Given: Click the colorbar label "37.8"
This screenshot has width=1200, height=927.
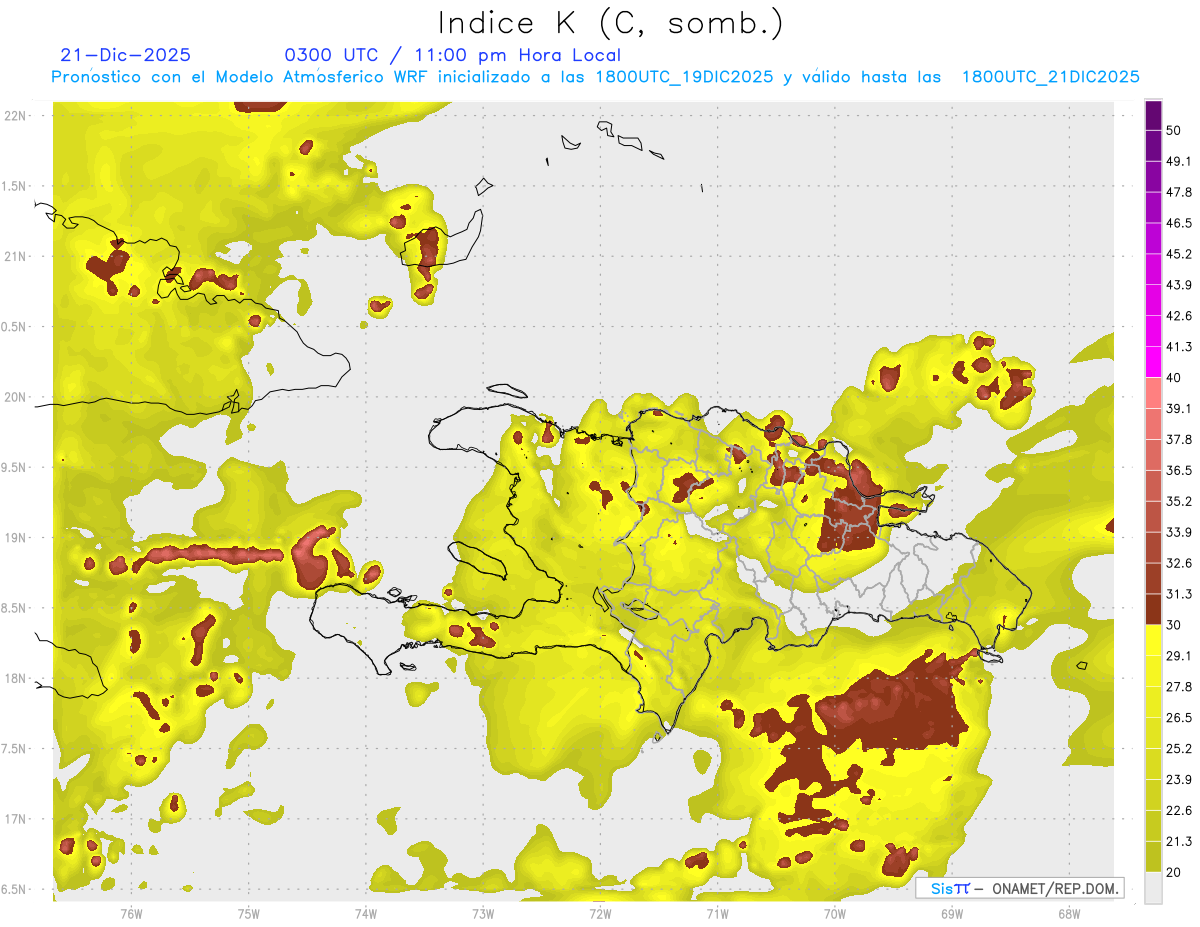Looking at the screenshot, I should coord(1179,439).
